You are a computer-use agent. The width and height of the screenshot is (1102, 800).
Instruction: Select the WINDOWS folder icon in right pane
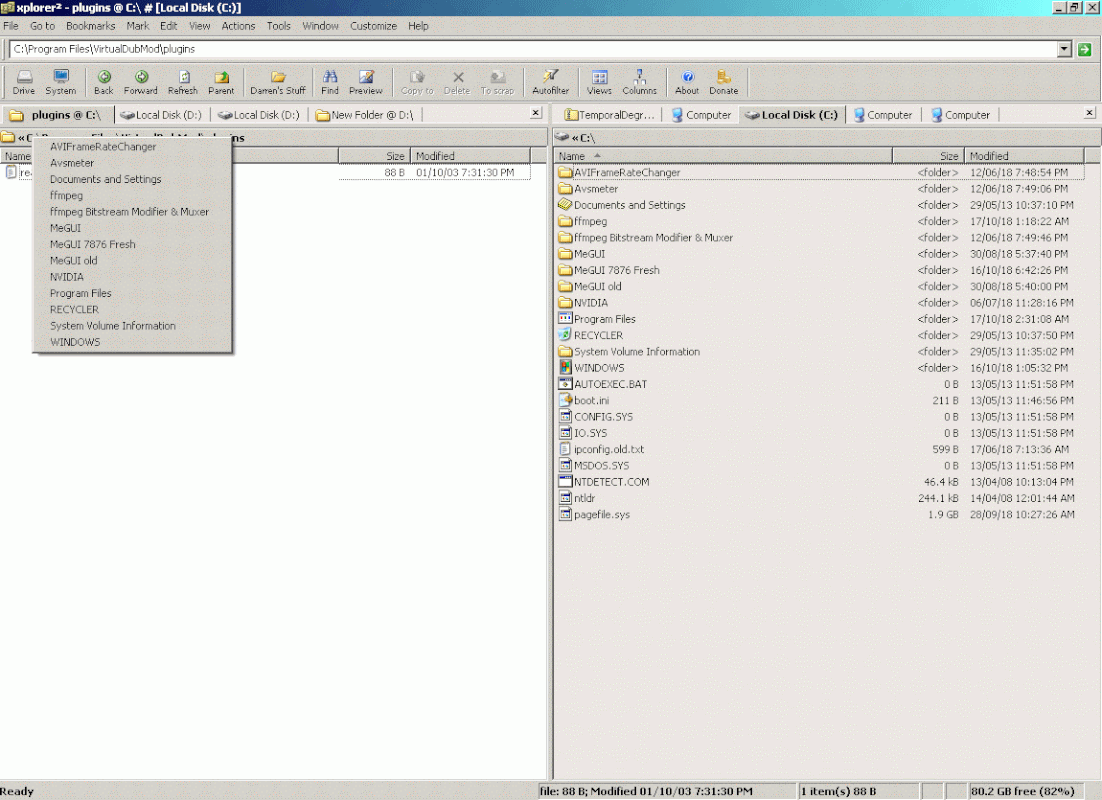click(565, 368)
